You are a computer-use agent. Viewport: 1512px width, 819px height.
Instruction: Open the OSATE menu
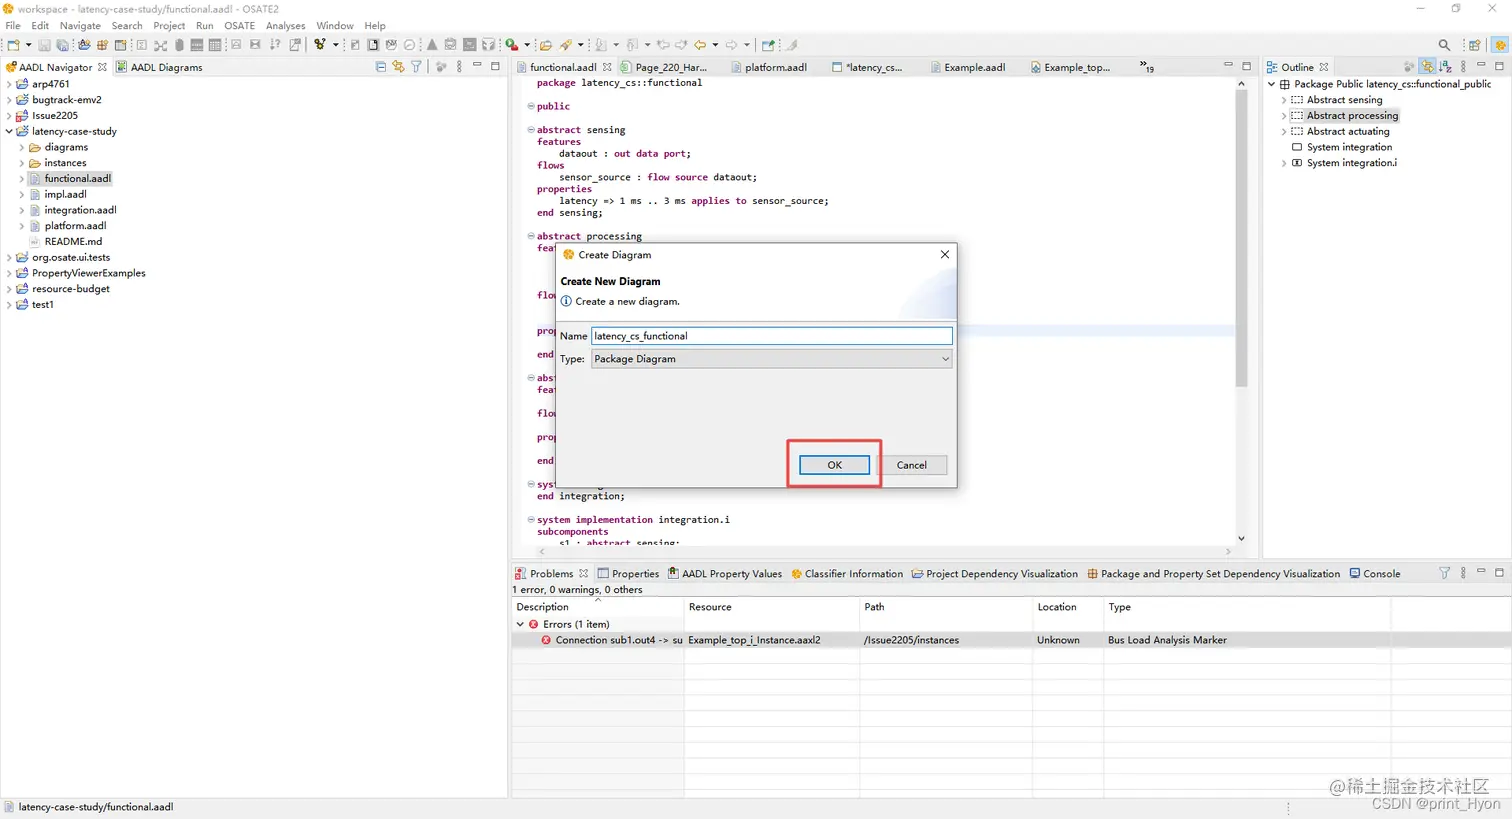(x=239, y=26)
